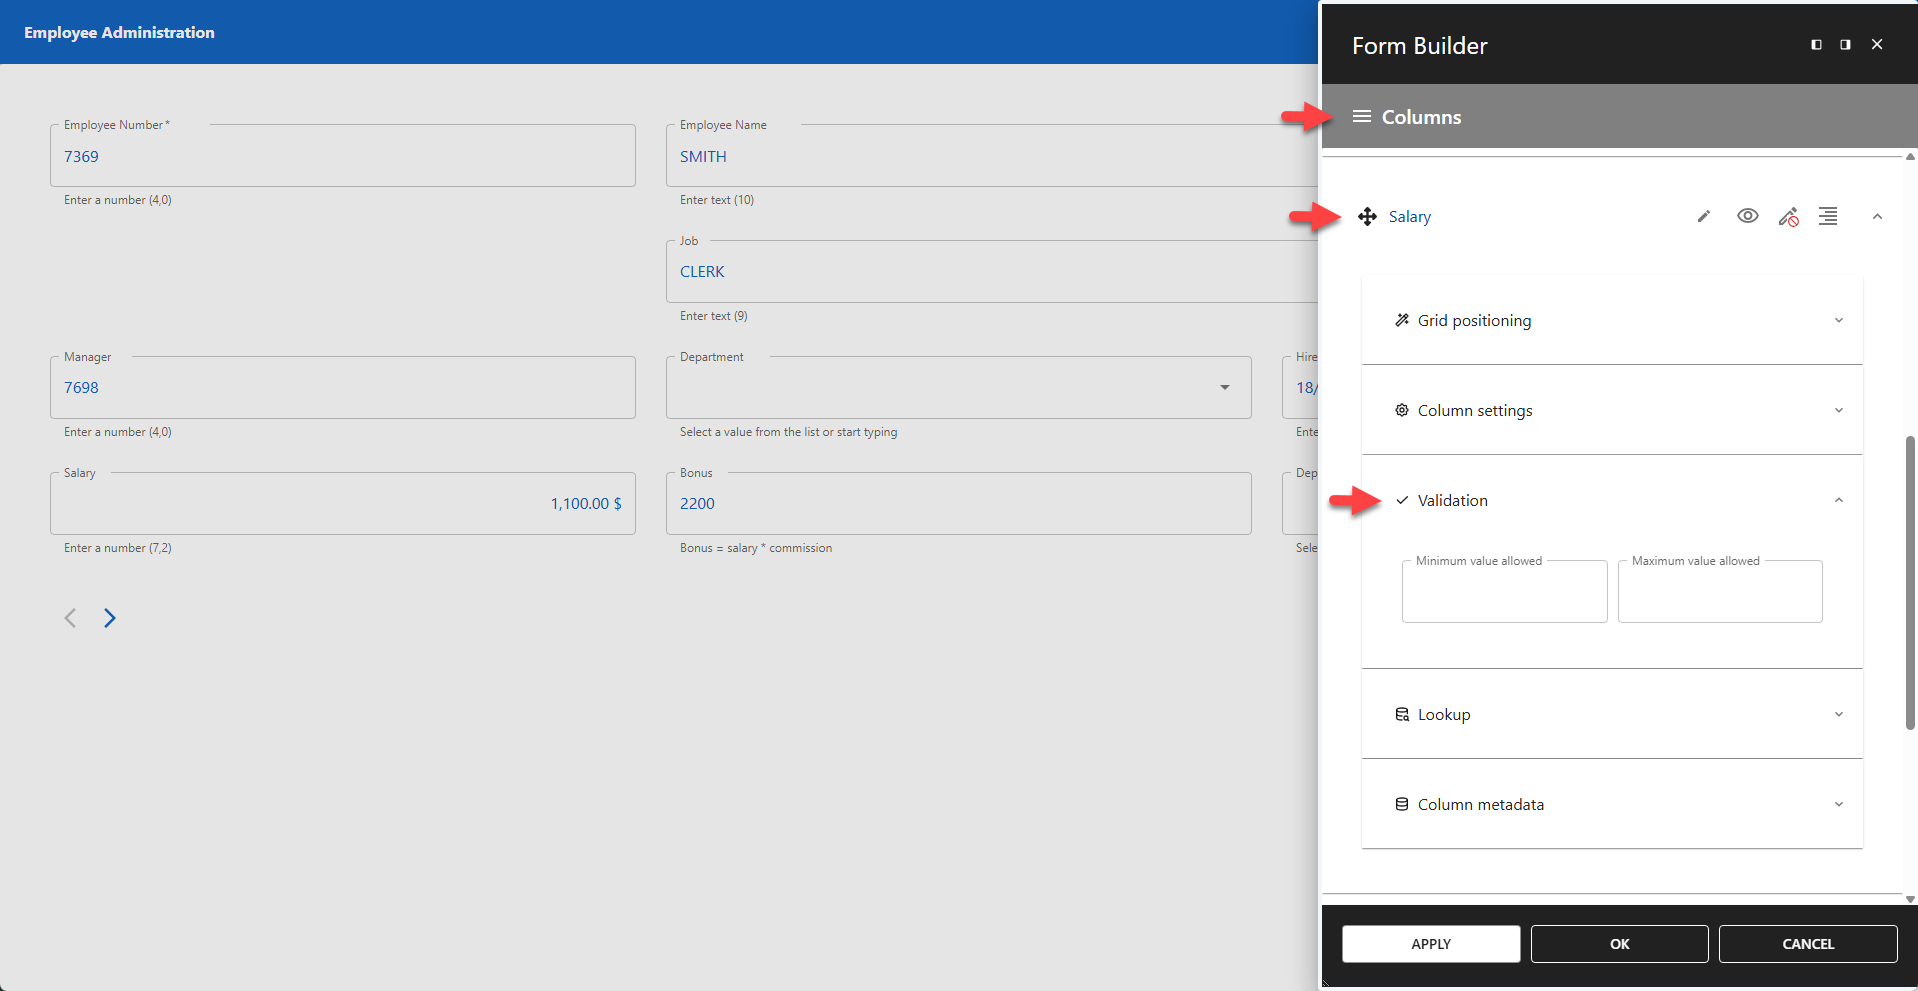Toggle read-only mode using the crossed pencil icon
Screen dimensions: 1918x991
(1788, 216)
